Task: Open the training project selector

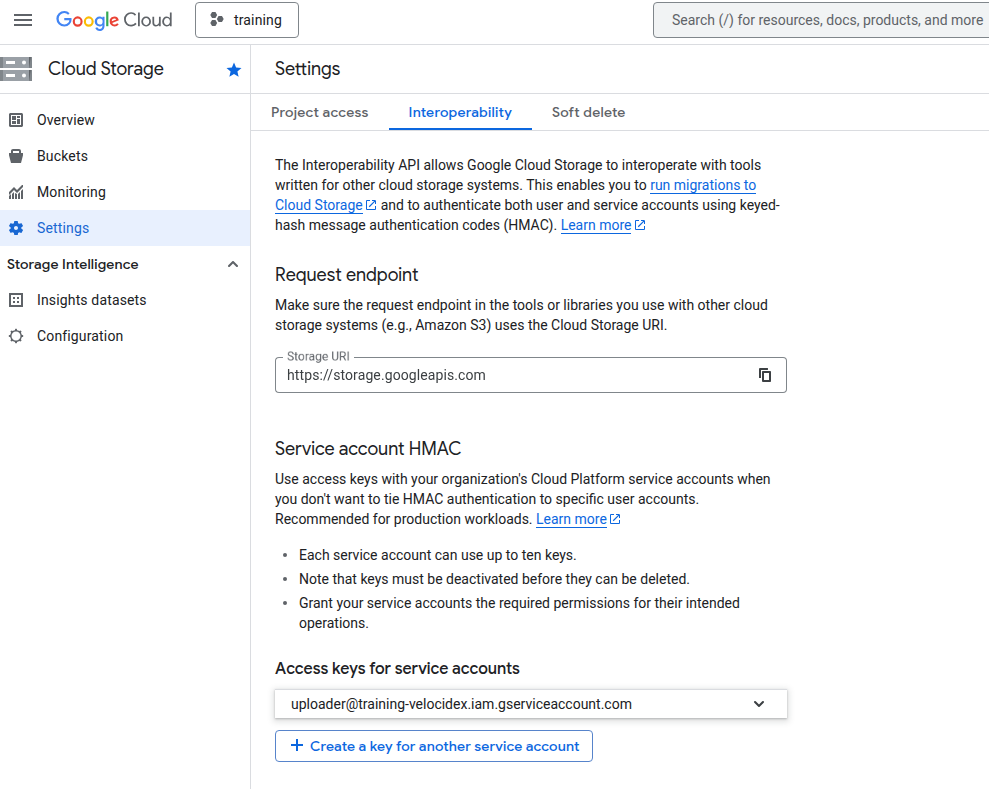Action: [247, 20]
